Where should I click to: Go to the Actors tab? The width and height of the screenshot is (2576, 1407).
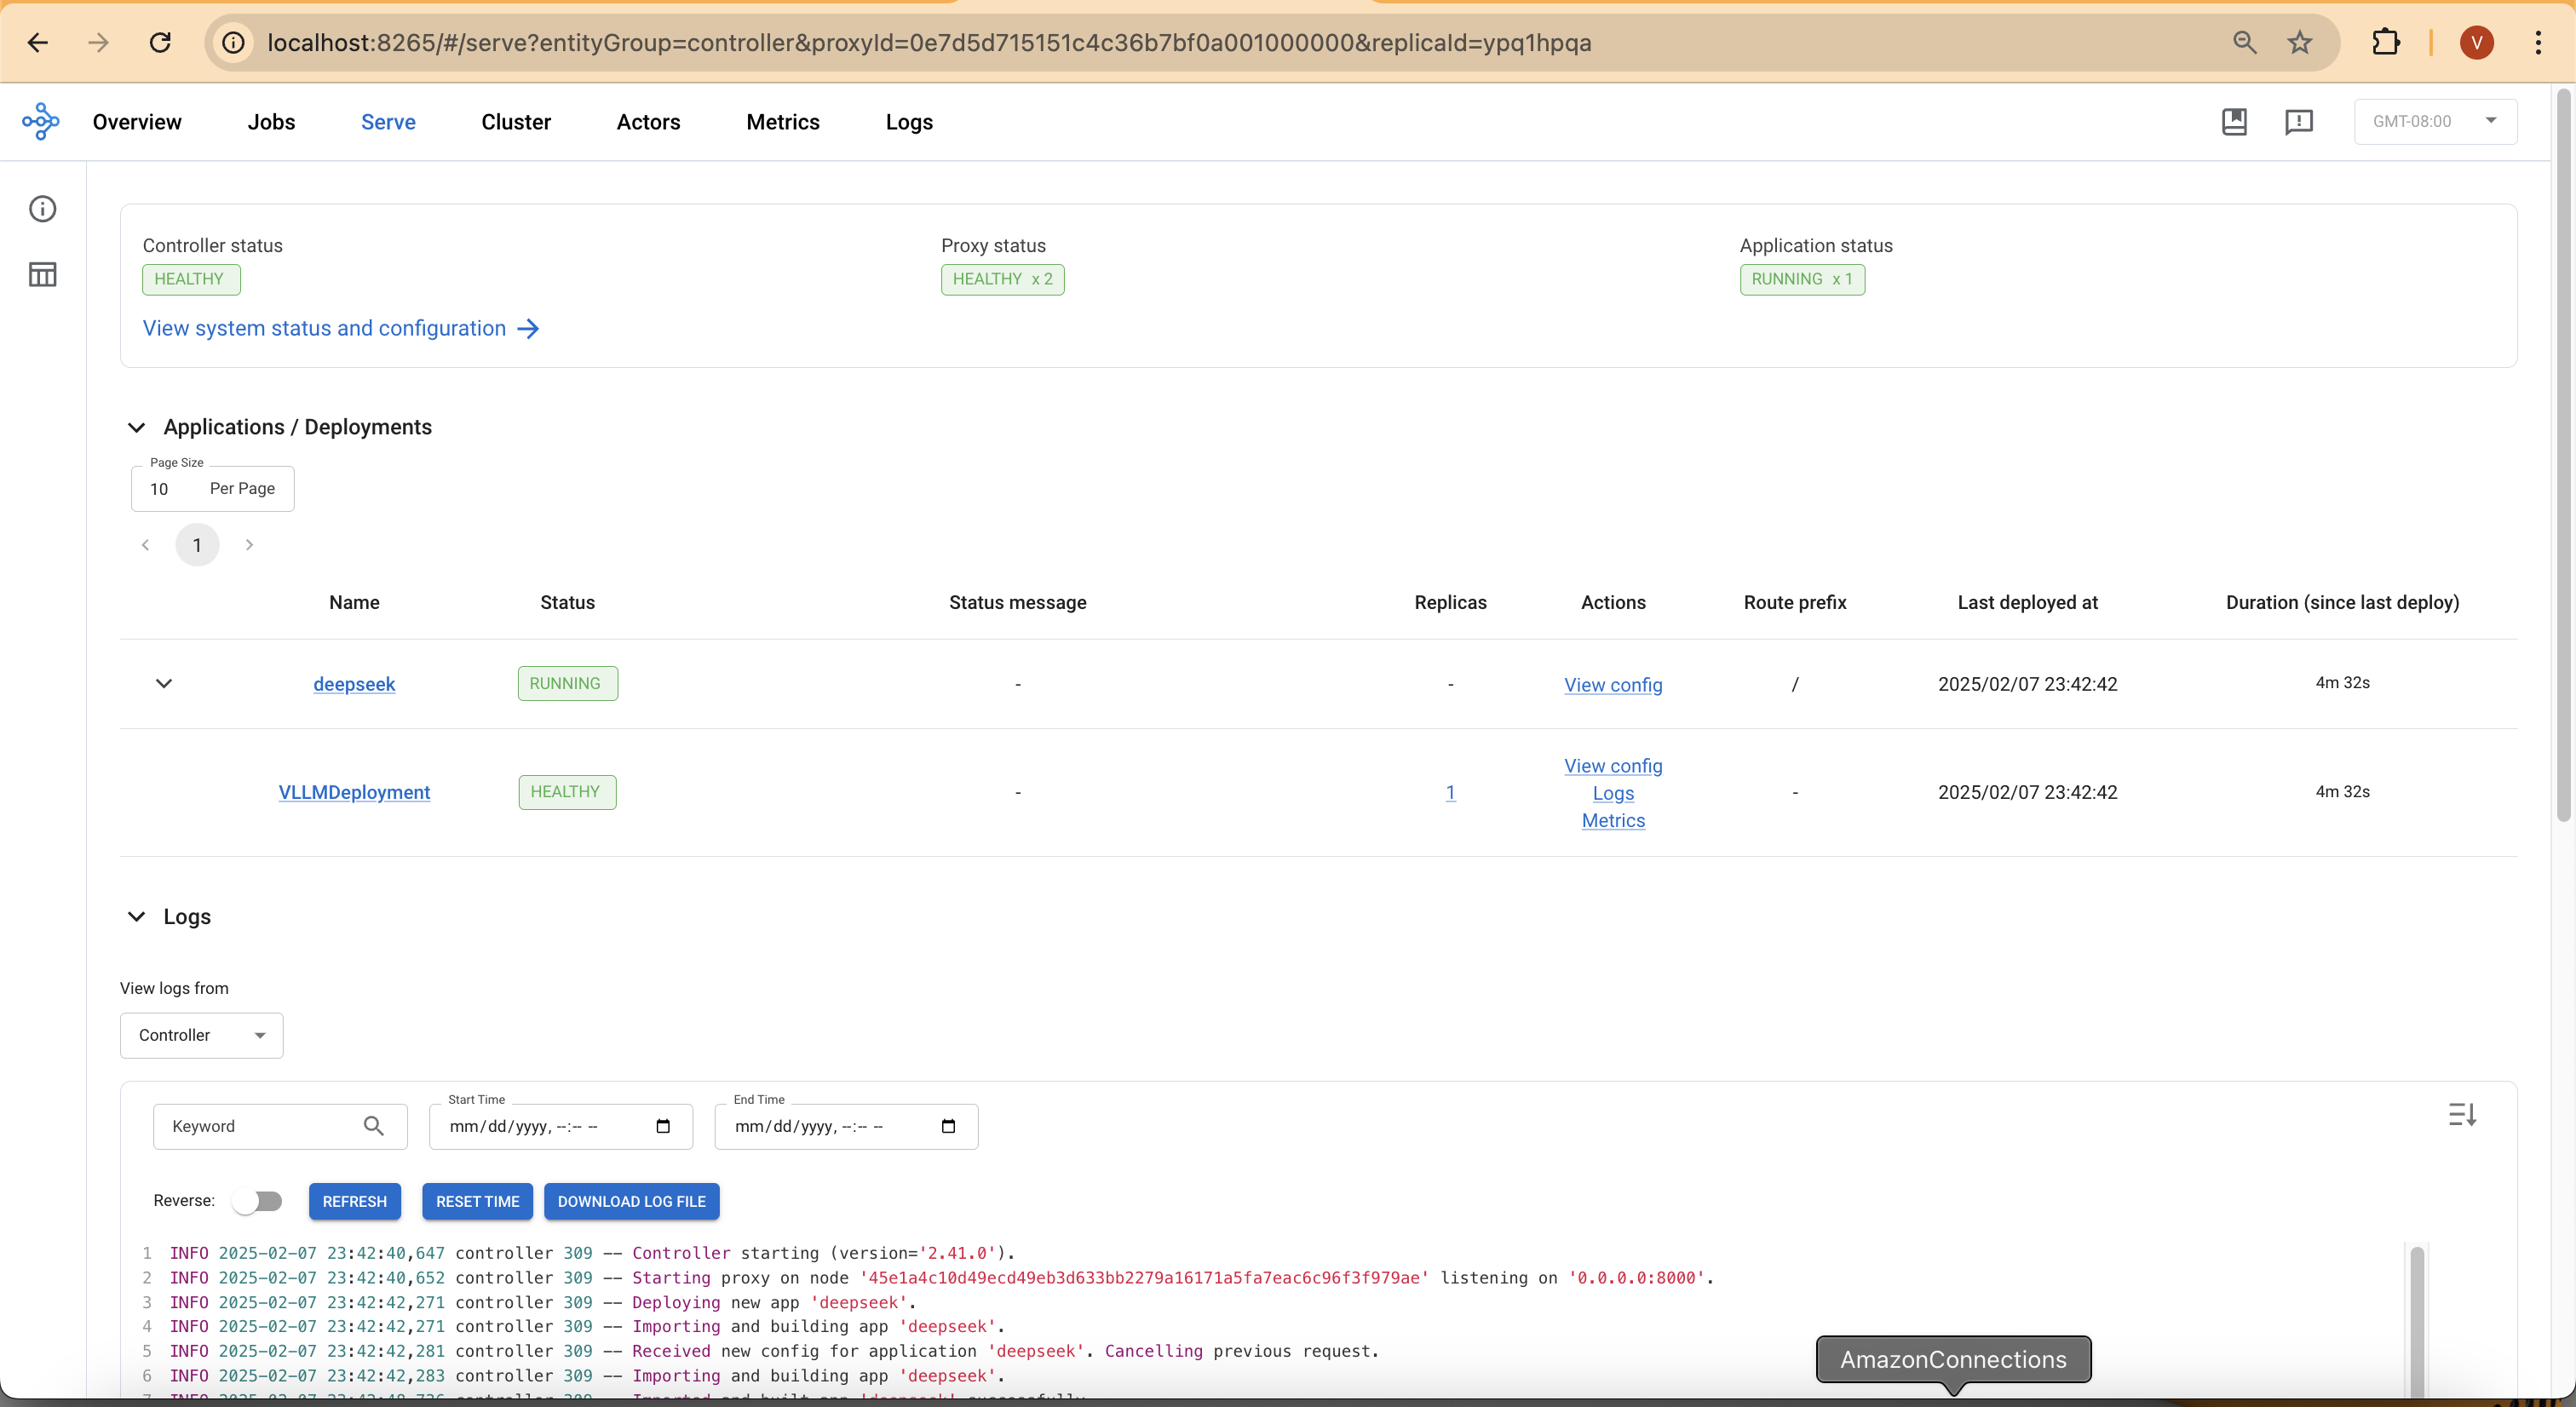click(648, 122)
